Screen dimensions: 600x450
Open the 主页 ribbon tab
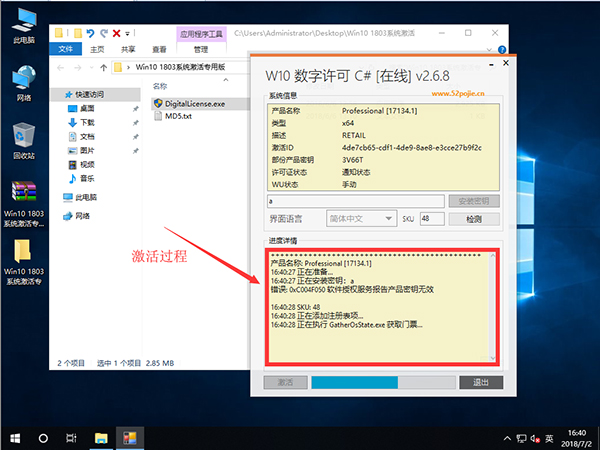click(x=97, y=49)
